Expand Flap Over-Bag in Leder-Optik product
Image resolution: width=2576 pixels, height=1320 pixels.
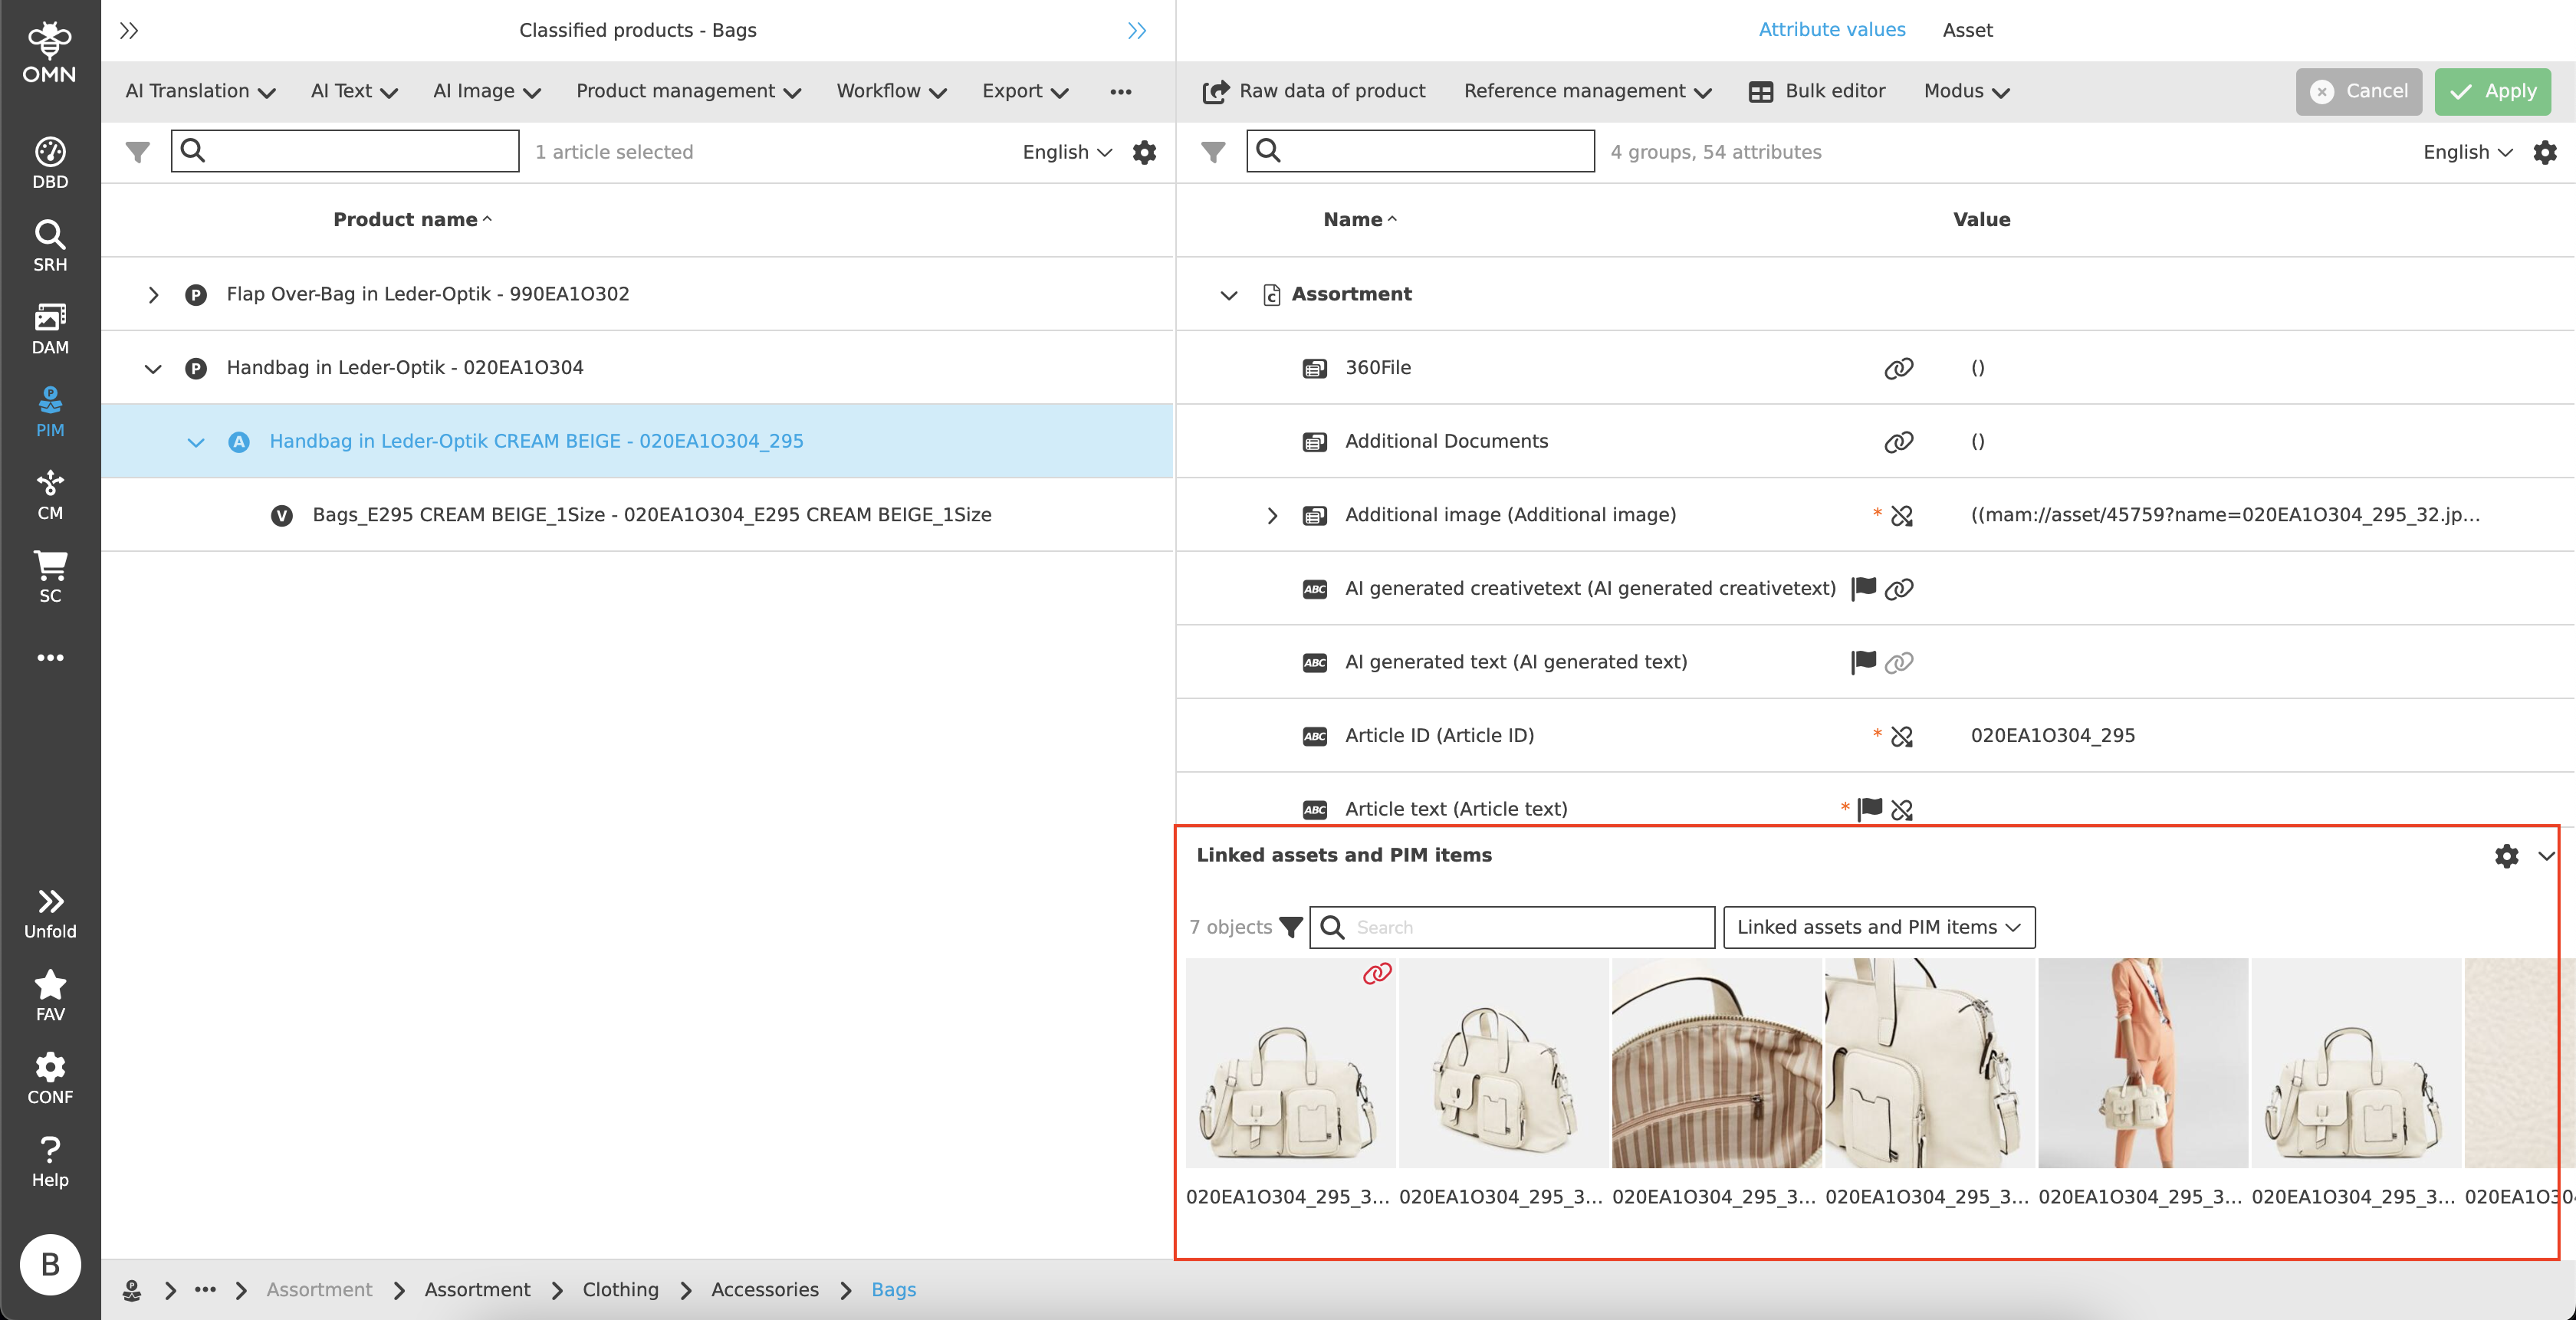(x=153, y=294)
